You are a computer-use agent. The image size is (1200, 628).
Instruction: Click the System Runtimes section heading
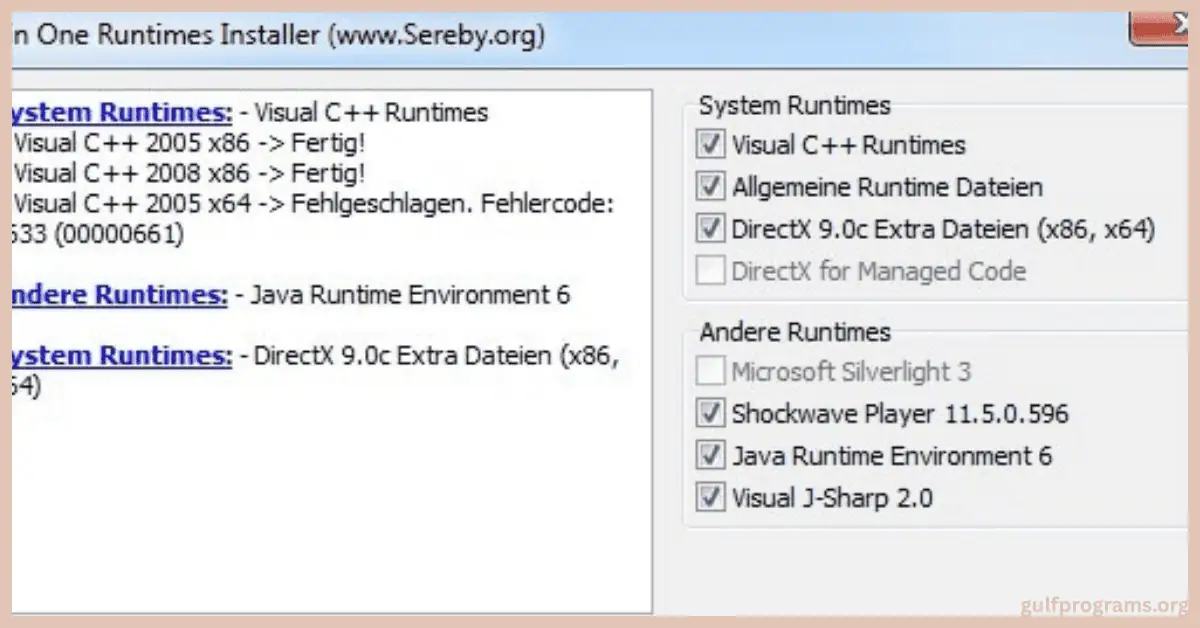795,105
